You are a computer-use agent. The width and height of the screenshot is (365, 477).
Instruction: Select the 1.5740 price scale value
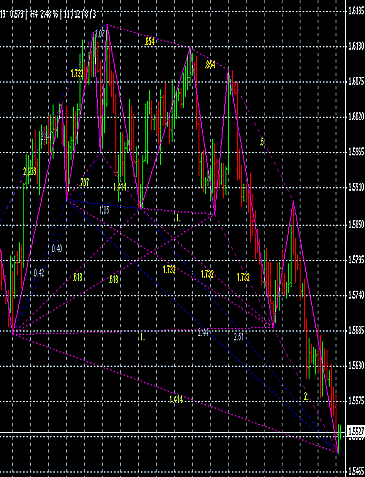pos(356,294)
